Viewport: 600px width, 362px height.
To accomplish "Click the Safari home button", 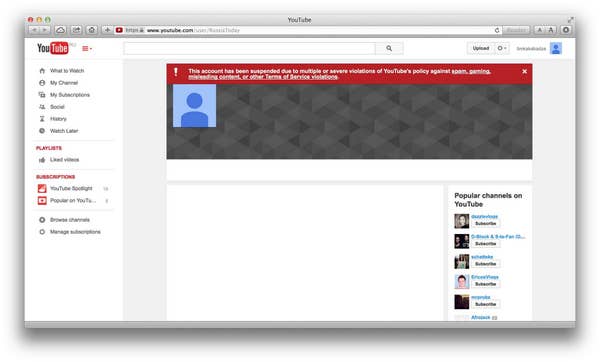I will pyautogui.click(x=92, y=30).
